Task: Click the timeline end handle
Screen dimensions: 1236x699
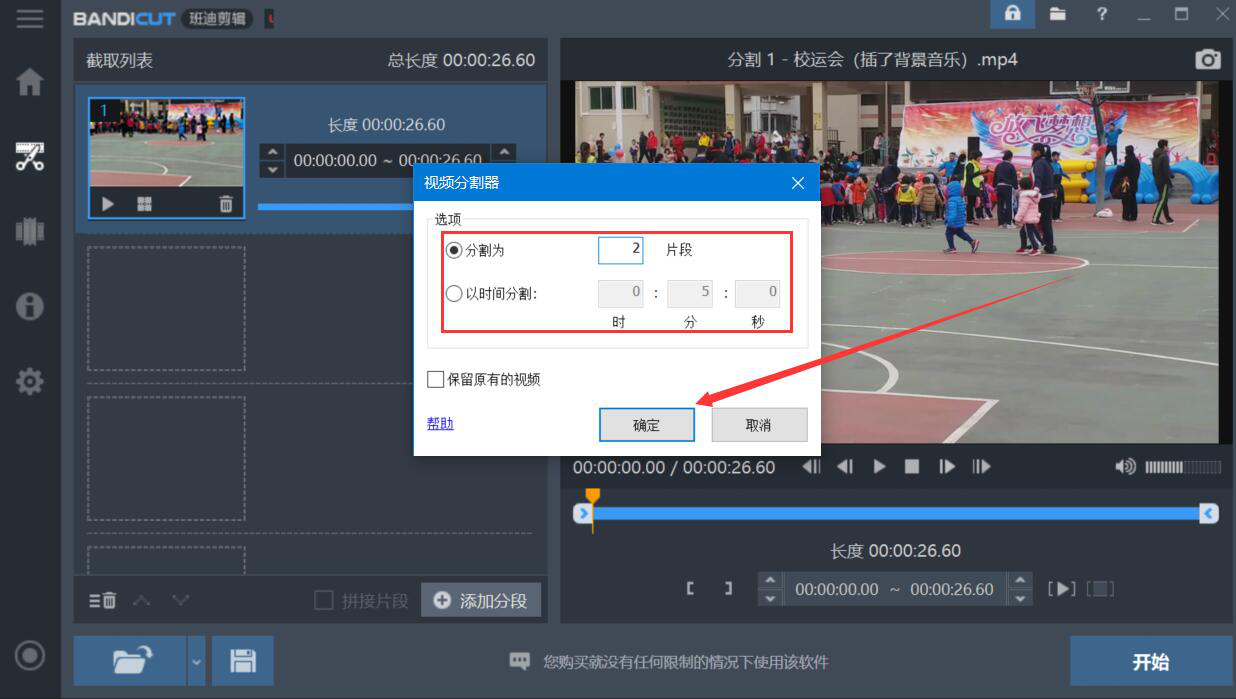Action: point(1209,514)
